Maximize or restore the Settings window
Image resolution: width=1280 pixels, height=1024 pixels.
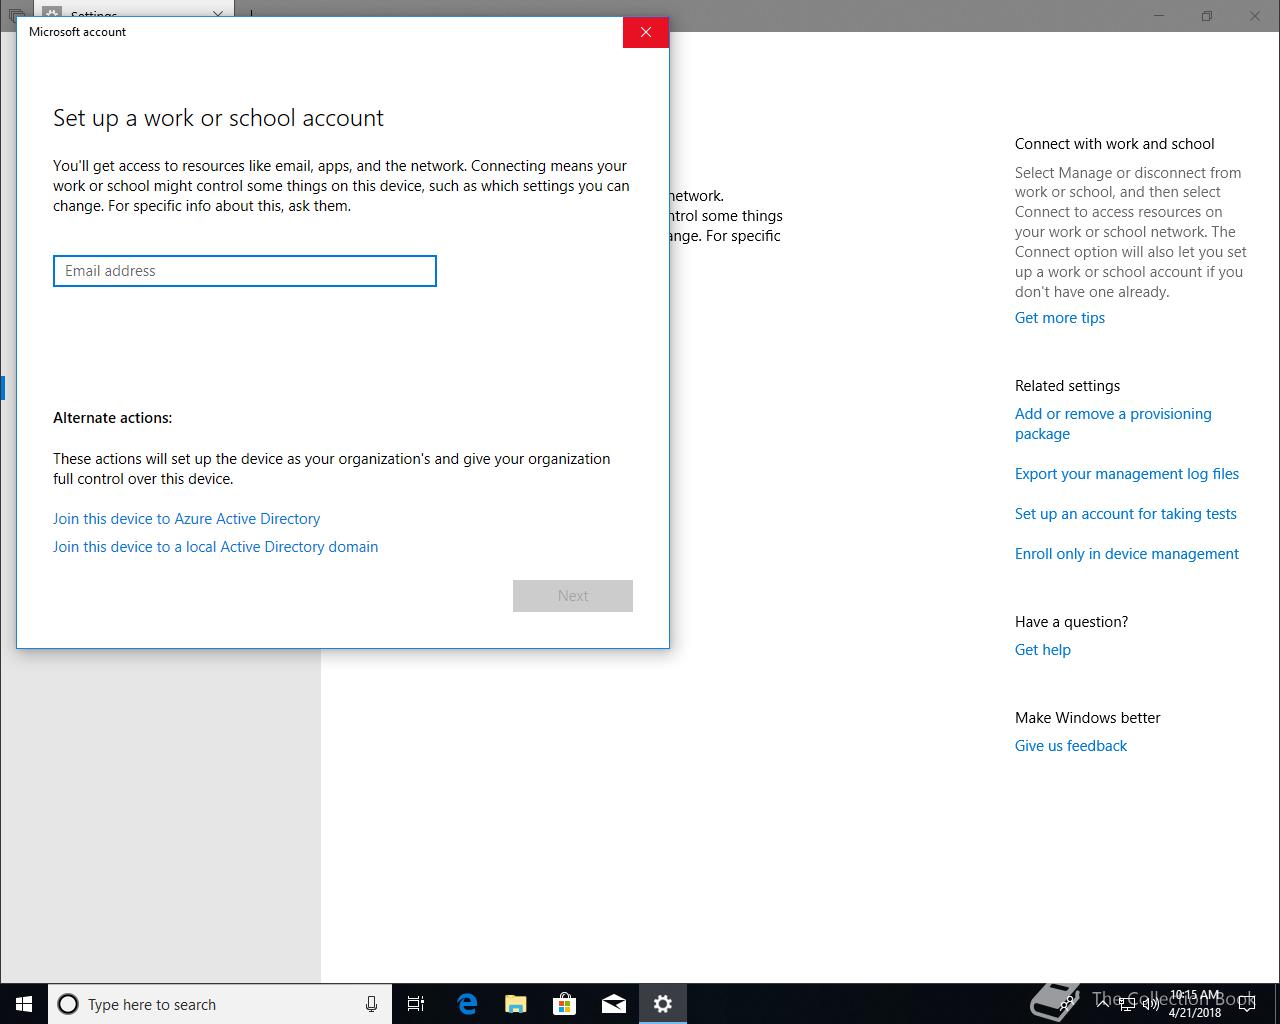1207,16
